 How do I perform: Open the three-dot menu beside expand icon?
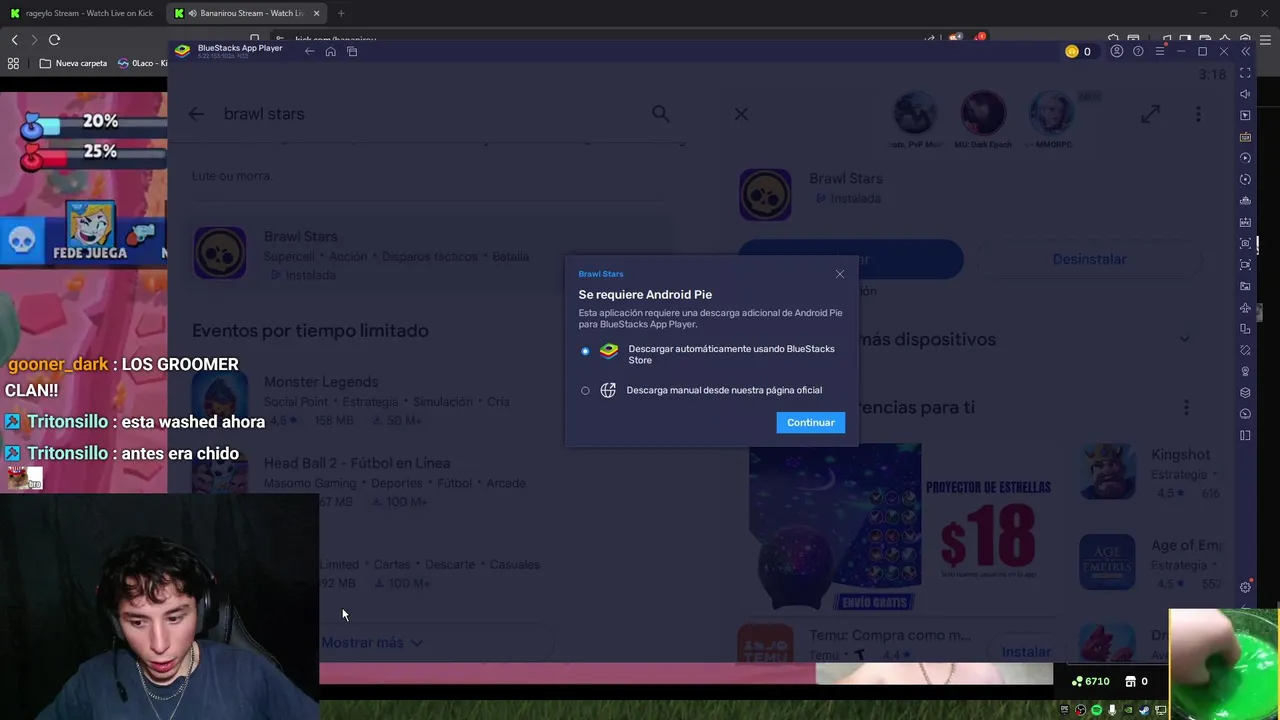coord(1198,114)
